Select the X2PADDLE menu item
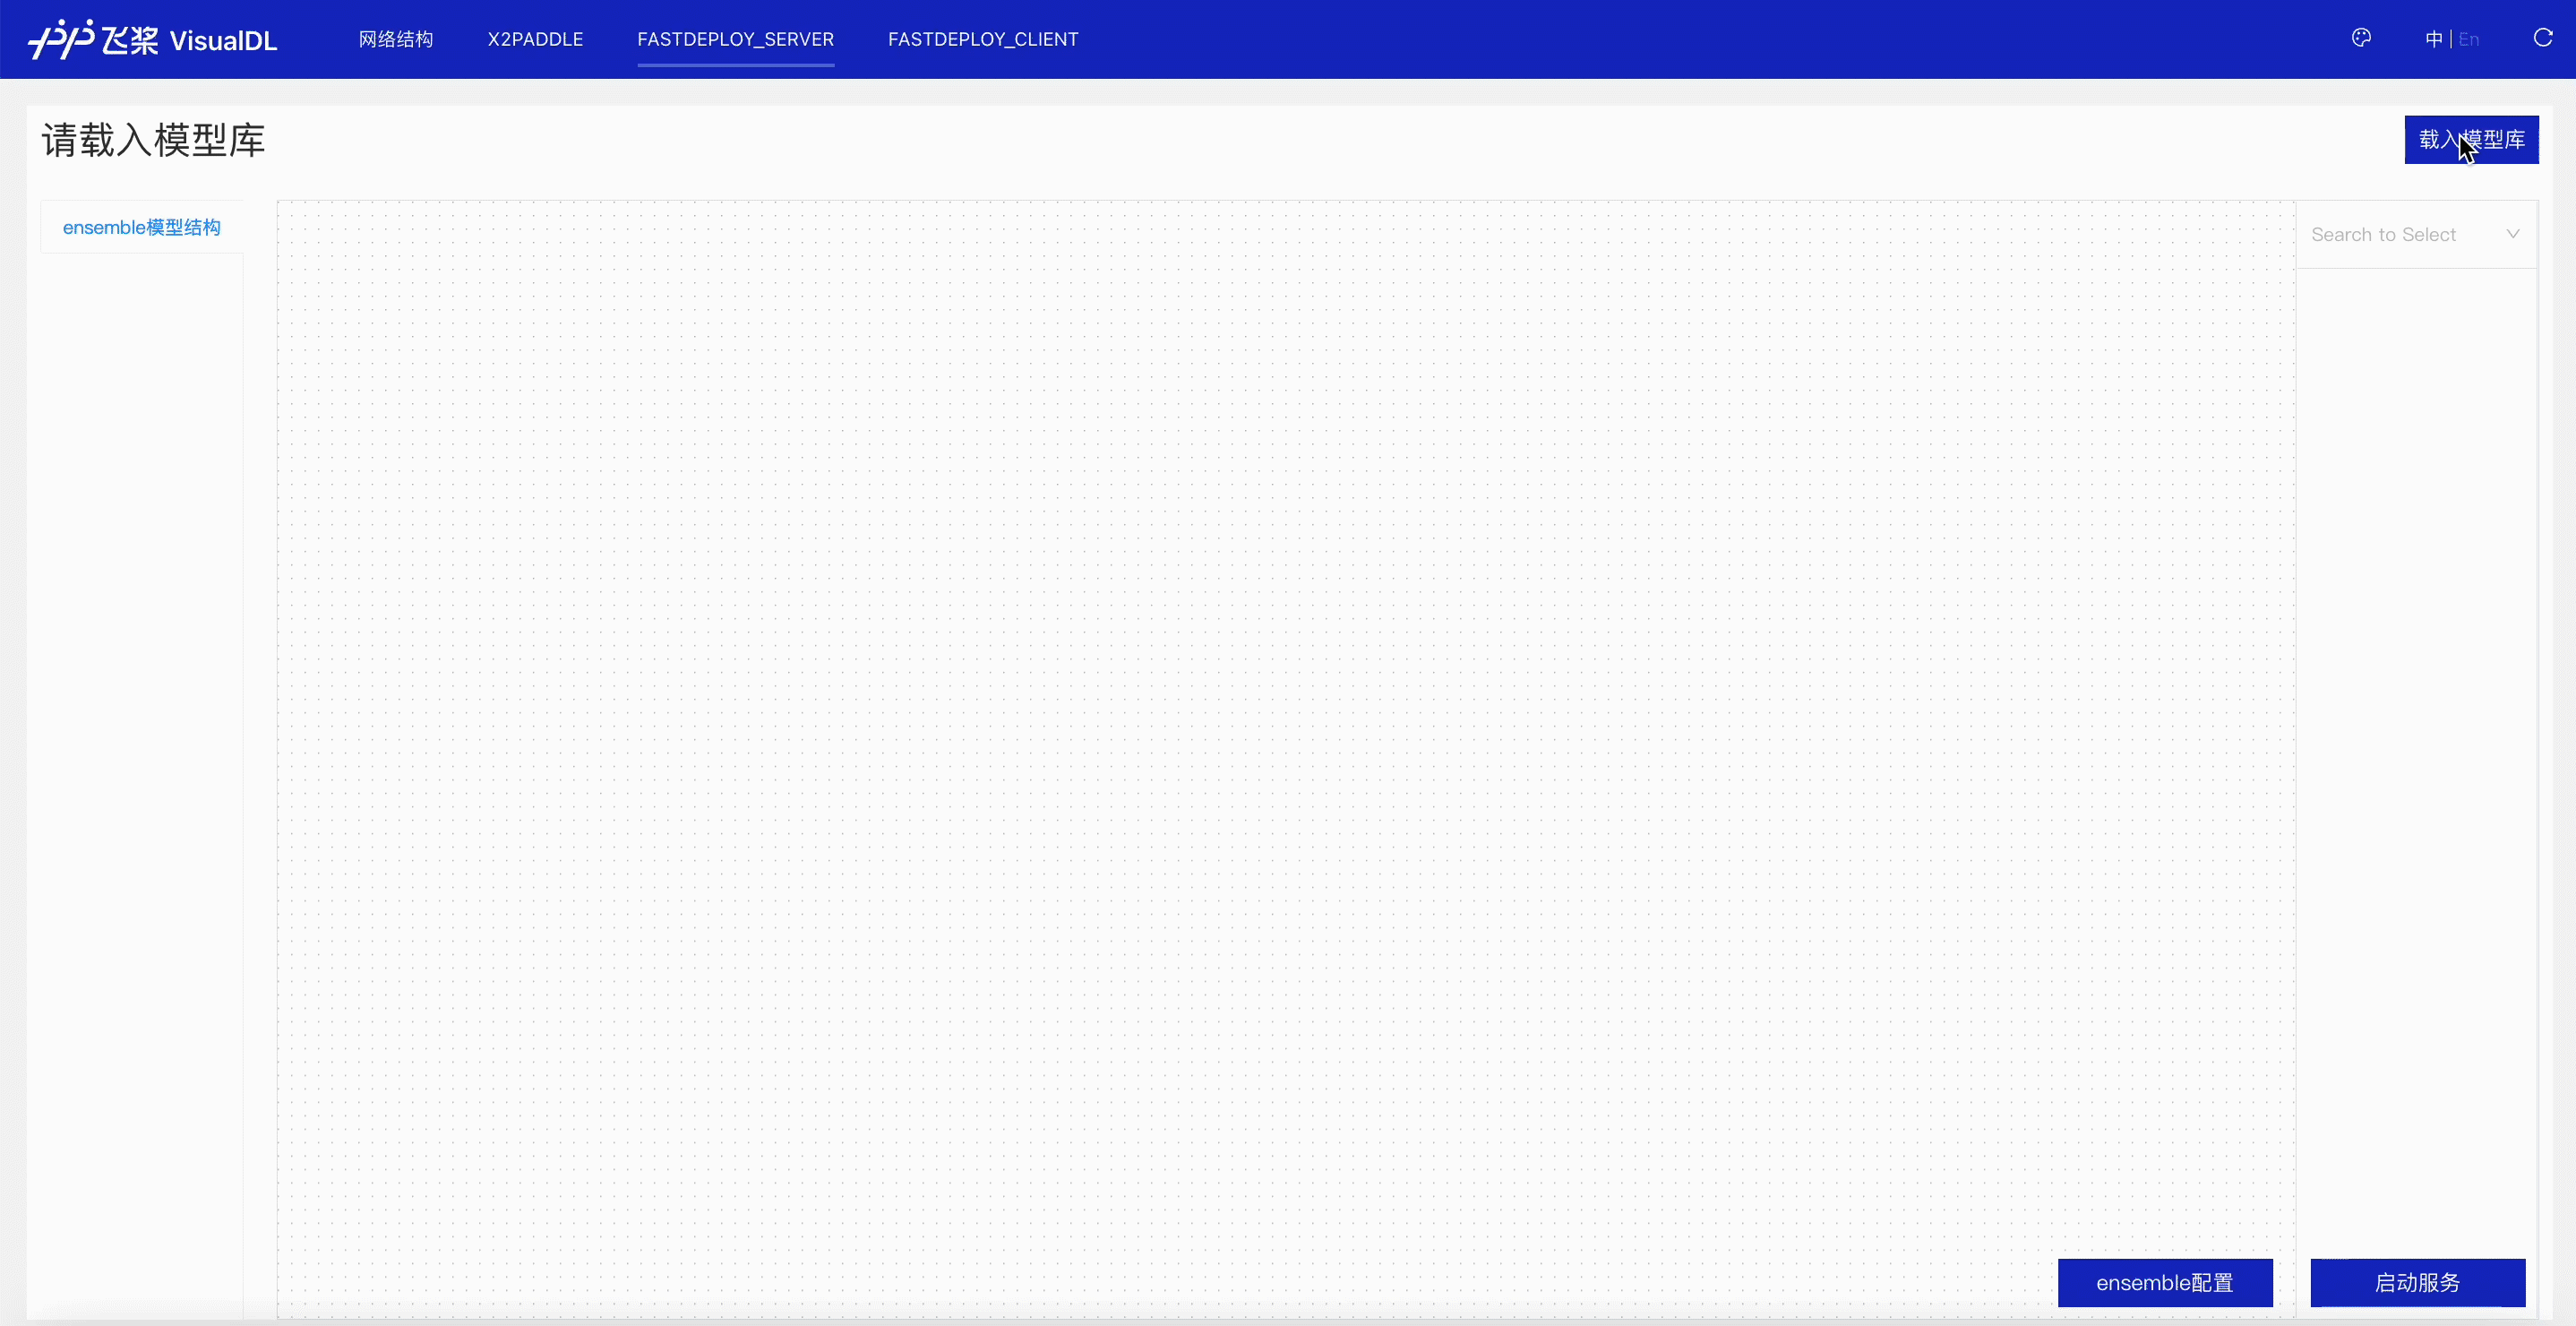 point(534,39)
